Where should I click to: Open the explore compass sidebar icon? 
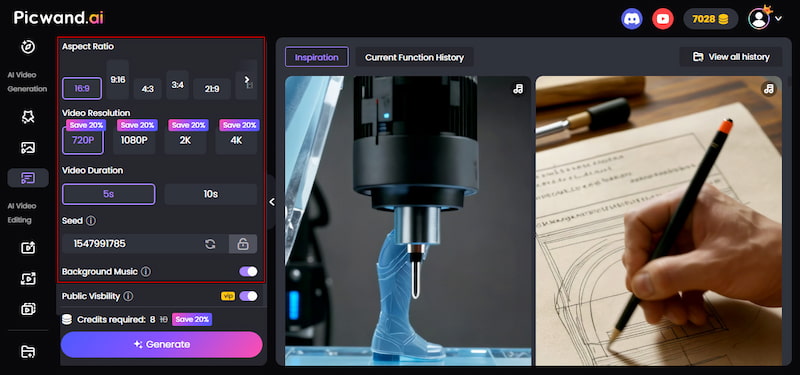coord(28,47)
